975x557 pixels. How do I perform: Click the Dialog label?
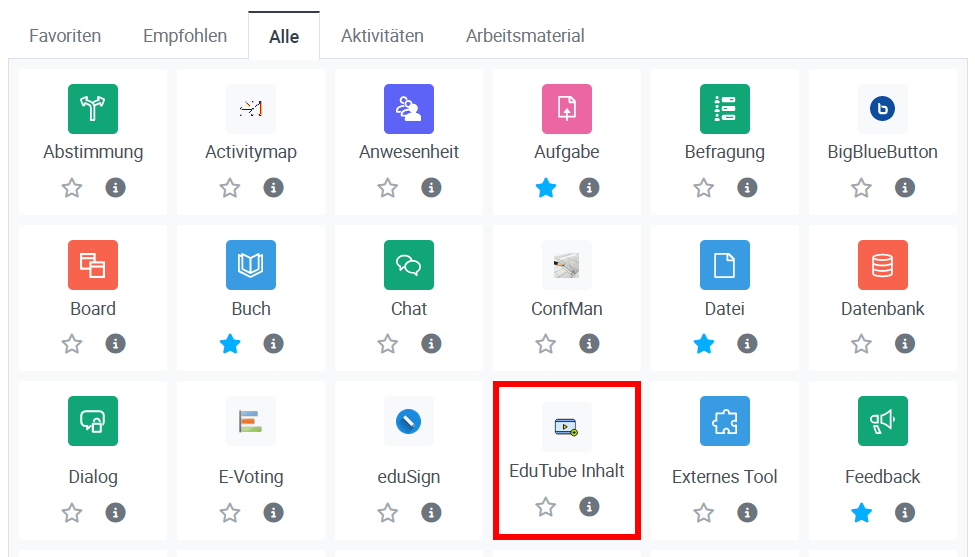click(93, 477)
